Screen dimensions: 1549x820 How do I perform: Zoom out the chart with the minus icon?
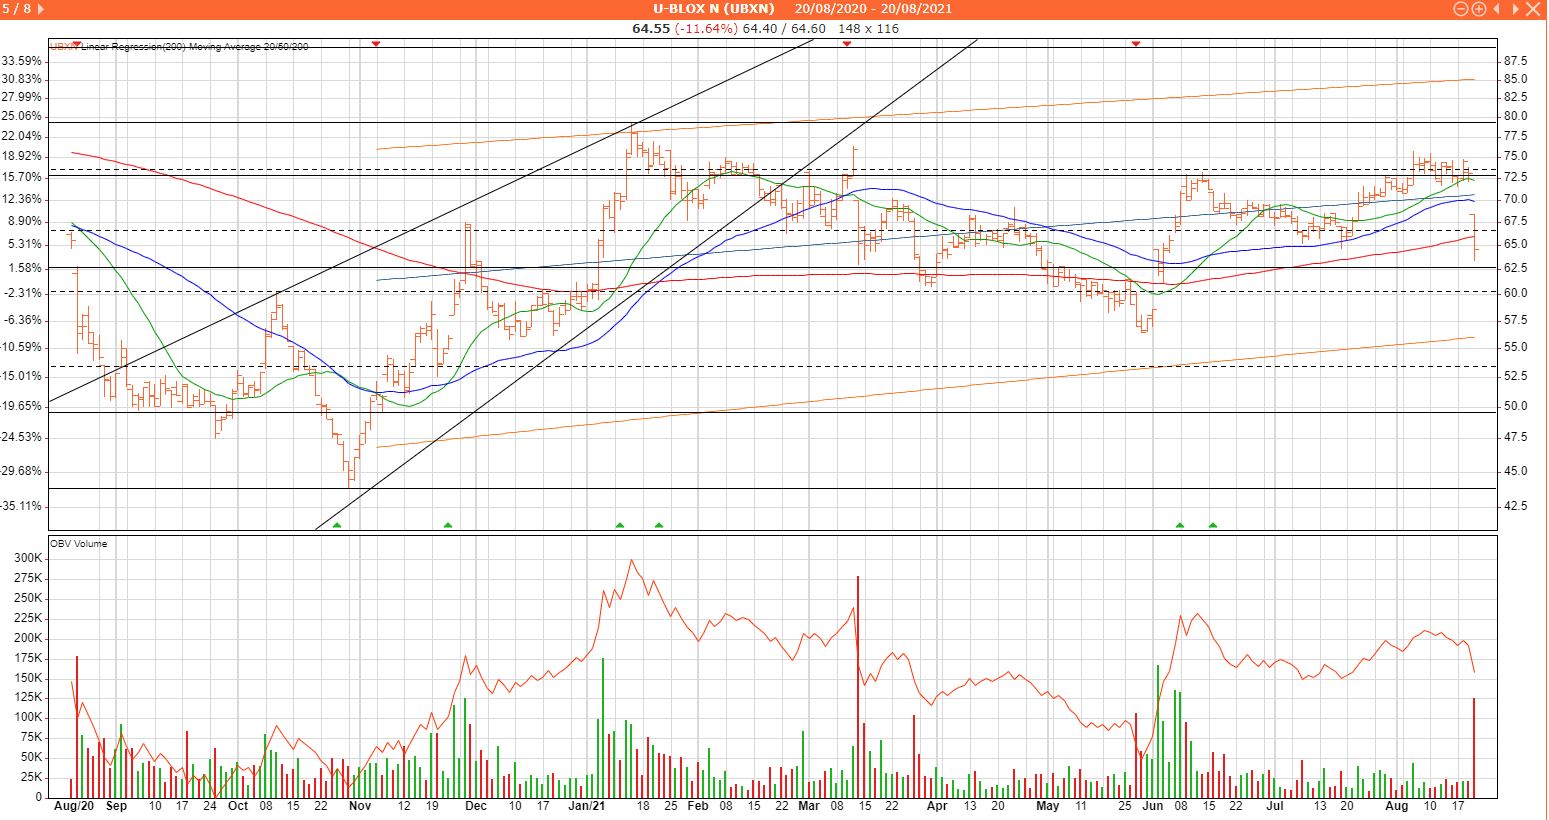(x=1461, y=9)
